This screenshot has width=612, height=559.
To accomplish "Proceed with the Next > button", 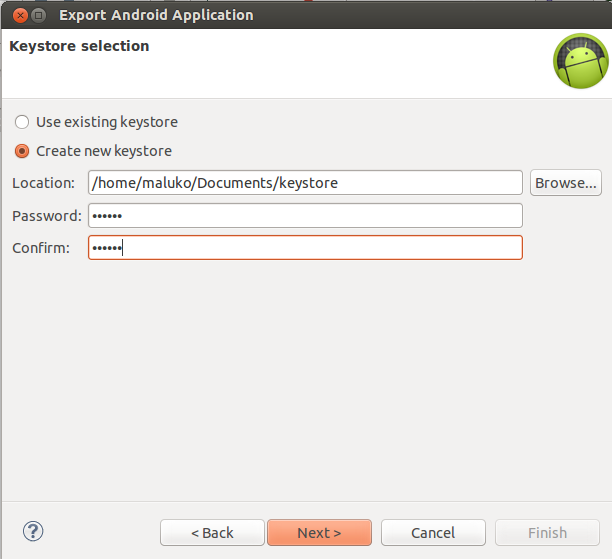I will [x=319, y=532].
